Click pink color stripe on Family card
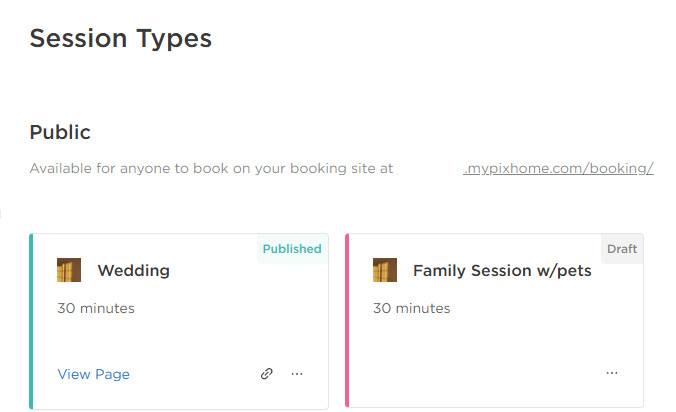The width and height of the screenshot is (676, 412). pos(347,321)
